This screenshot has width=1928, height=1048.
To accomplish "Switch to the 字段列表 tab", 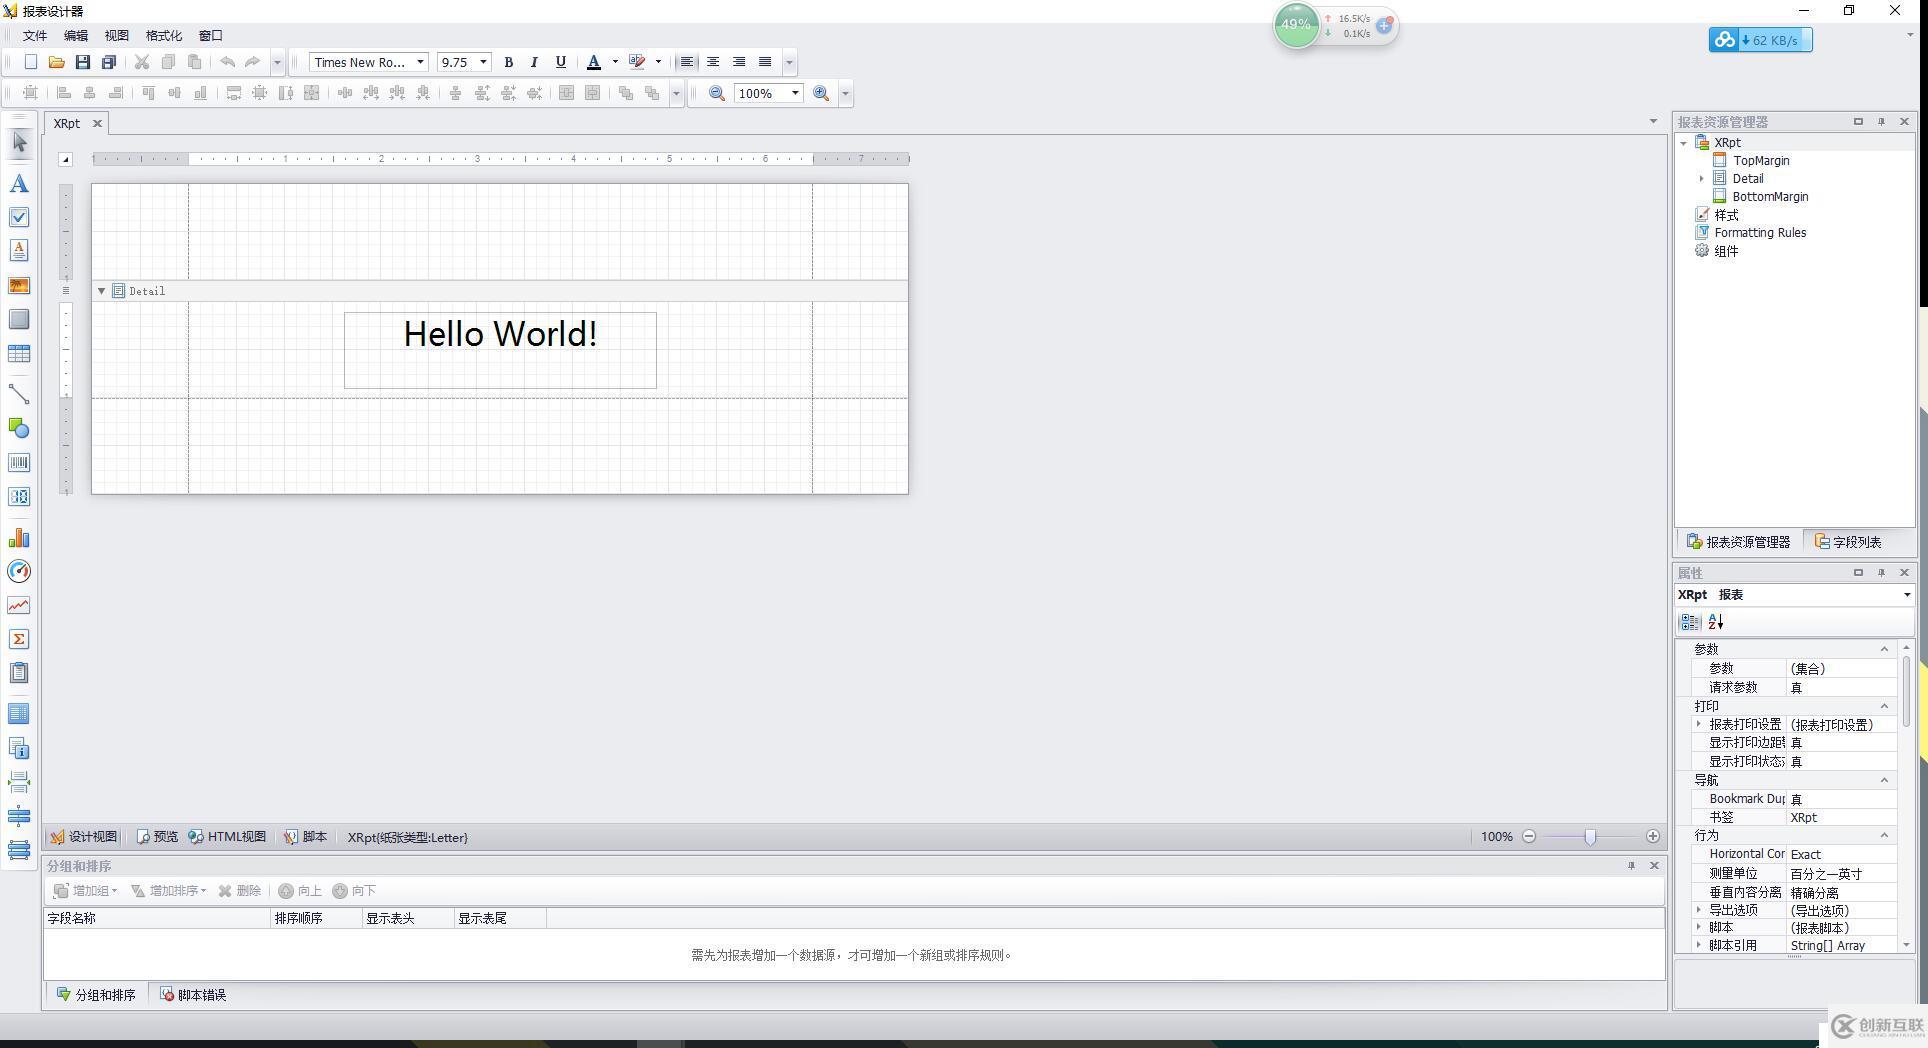I will pos(1848,542).
